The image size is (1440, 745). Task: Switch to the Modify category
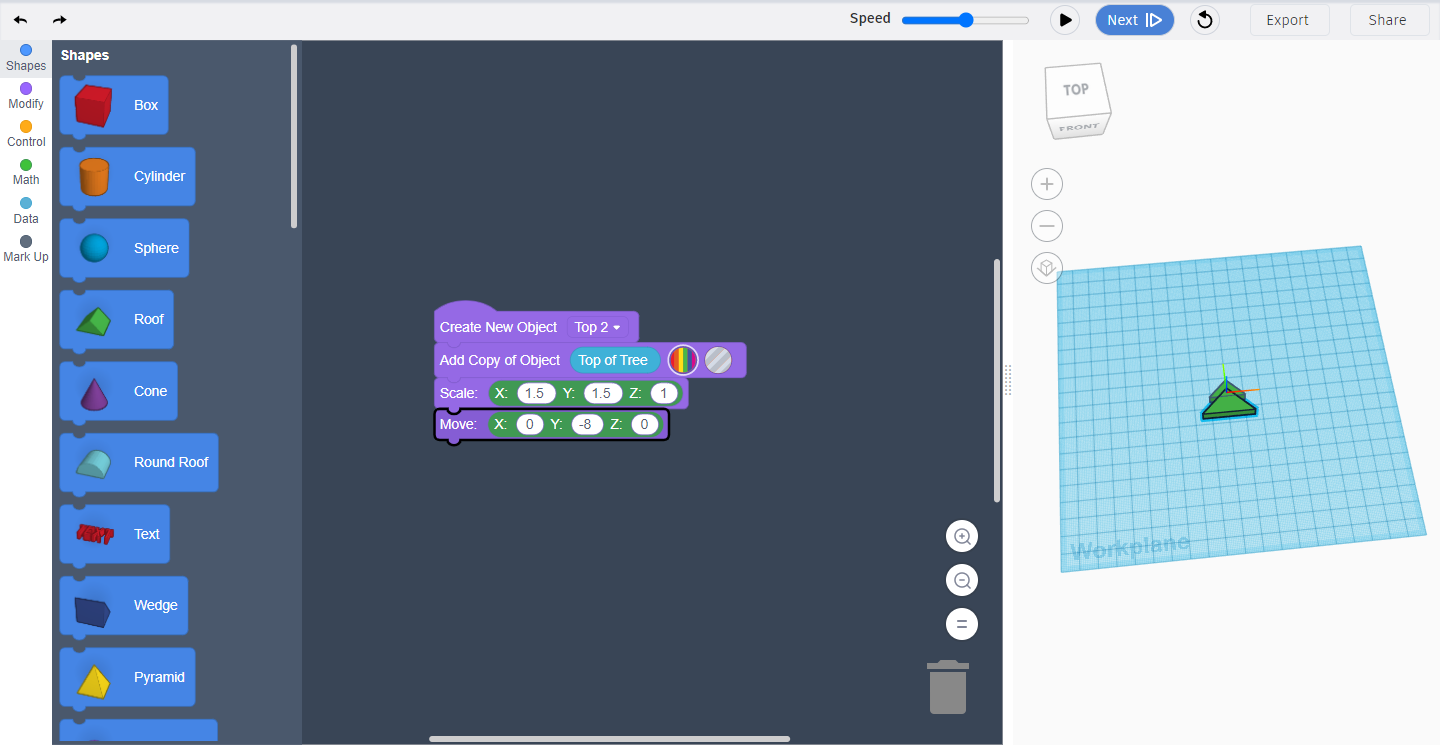(25, 93)
